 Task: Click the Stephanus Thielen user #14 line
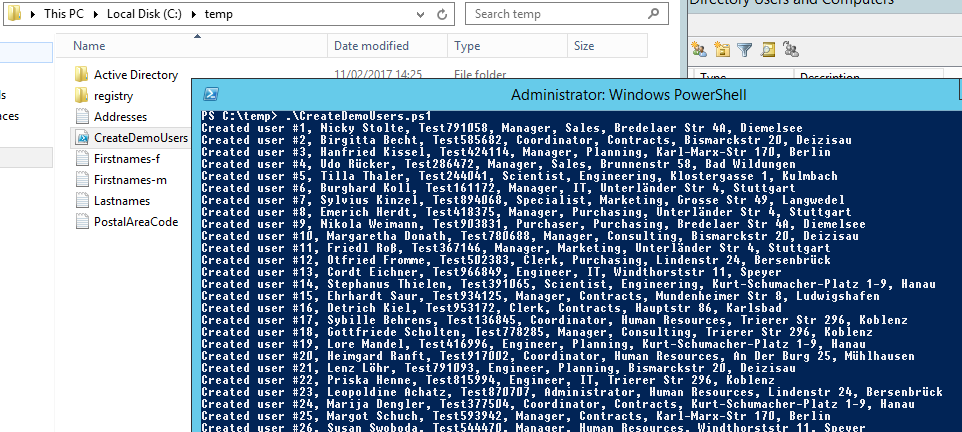coord(569,284)
